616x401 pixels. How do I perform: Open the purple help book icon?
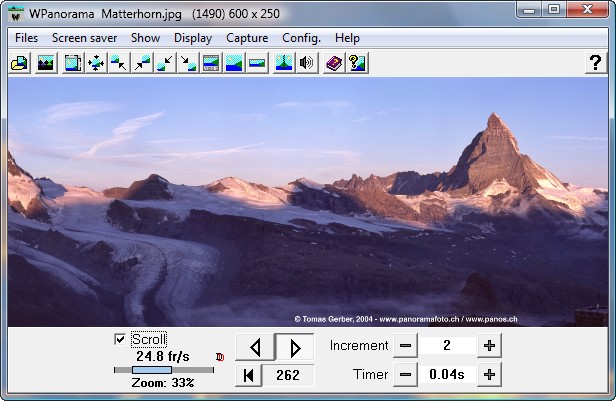pos(334,63)
